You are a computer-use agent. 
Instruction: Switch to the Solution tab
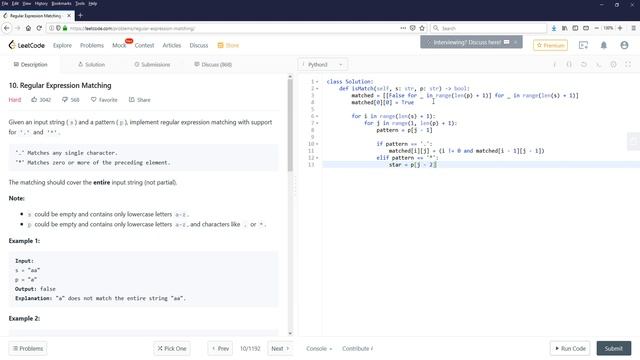tap(91, 64)
